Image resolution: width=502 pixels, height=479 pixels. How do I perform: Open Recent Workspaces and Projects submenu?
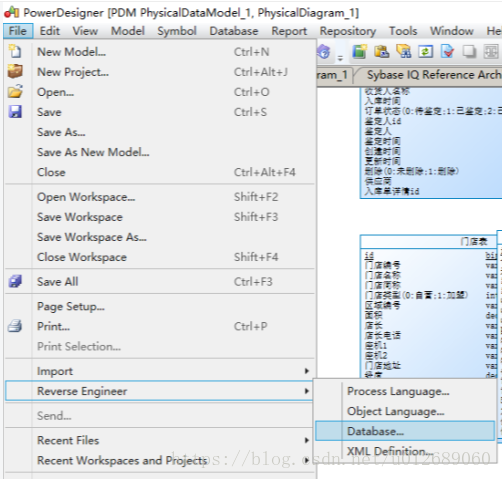[x=160, y=460]
